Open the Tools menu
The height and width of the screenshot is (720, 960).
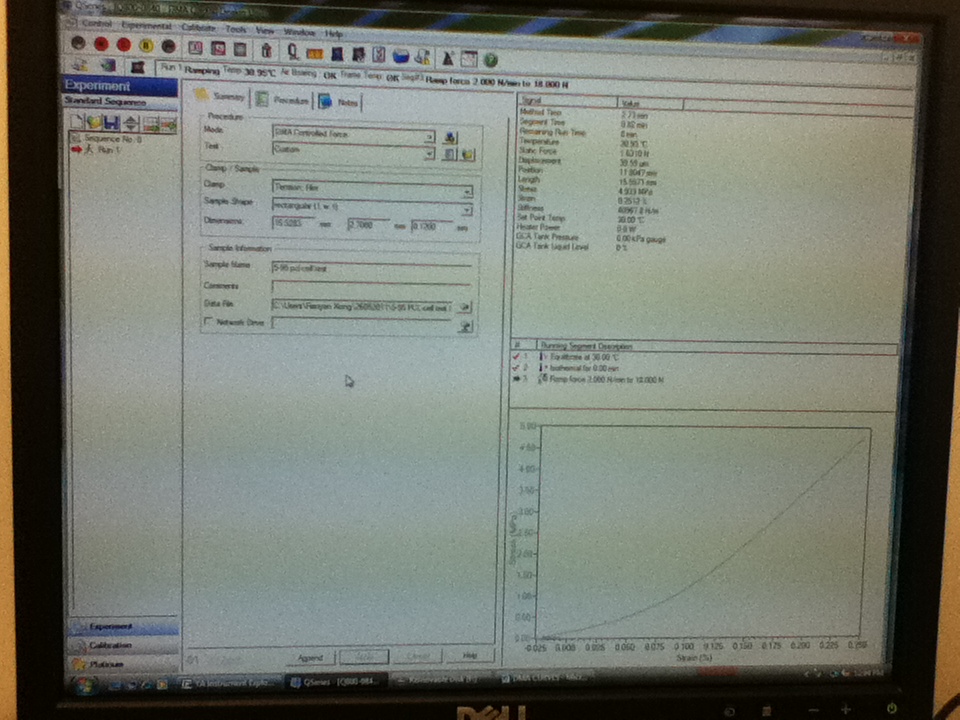(236, 29)
